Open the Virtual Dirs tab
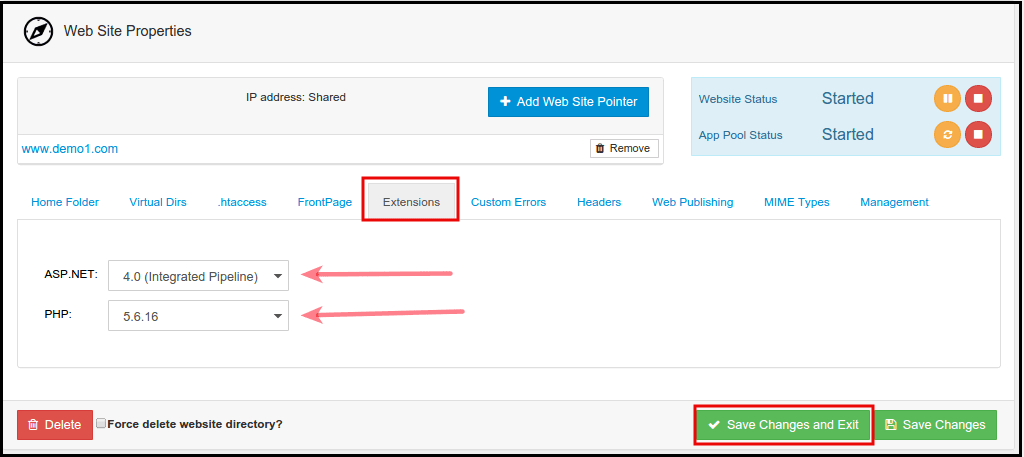The width and height of the screenshot is (1024, 457). coord(158,202)
